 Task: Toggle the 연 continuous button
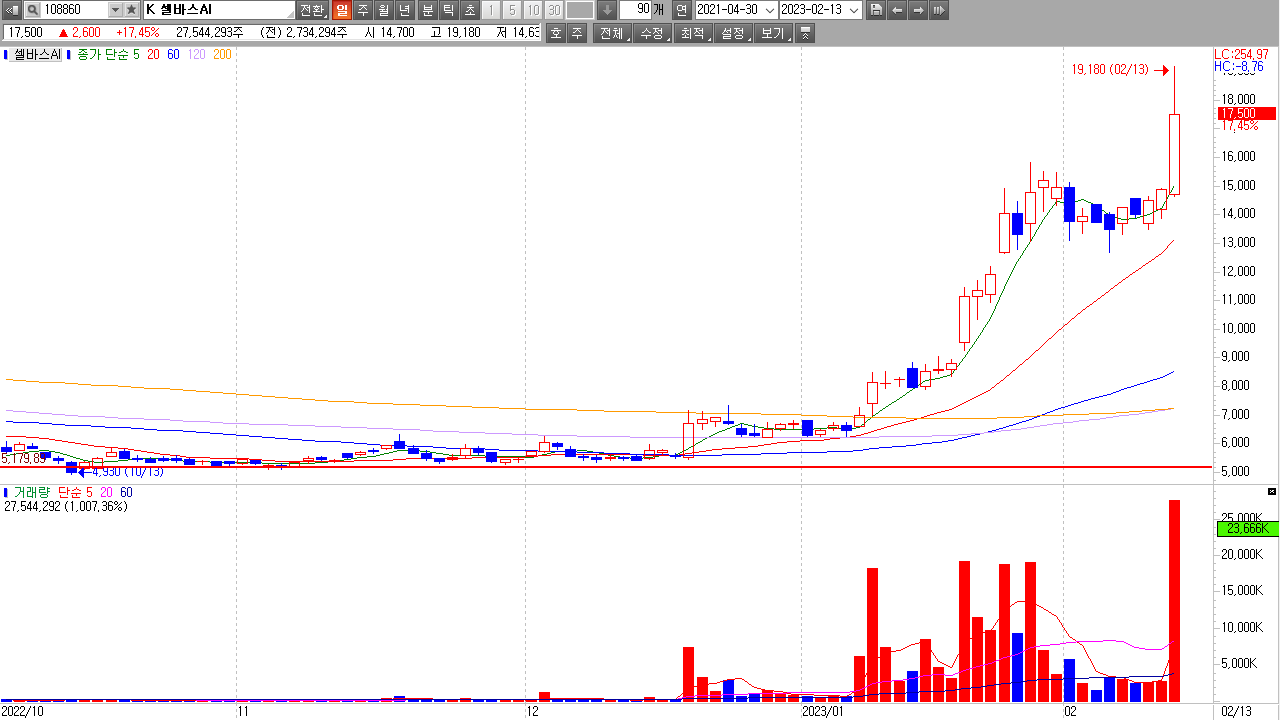(681, 10)
